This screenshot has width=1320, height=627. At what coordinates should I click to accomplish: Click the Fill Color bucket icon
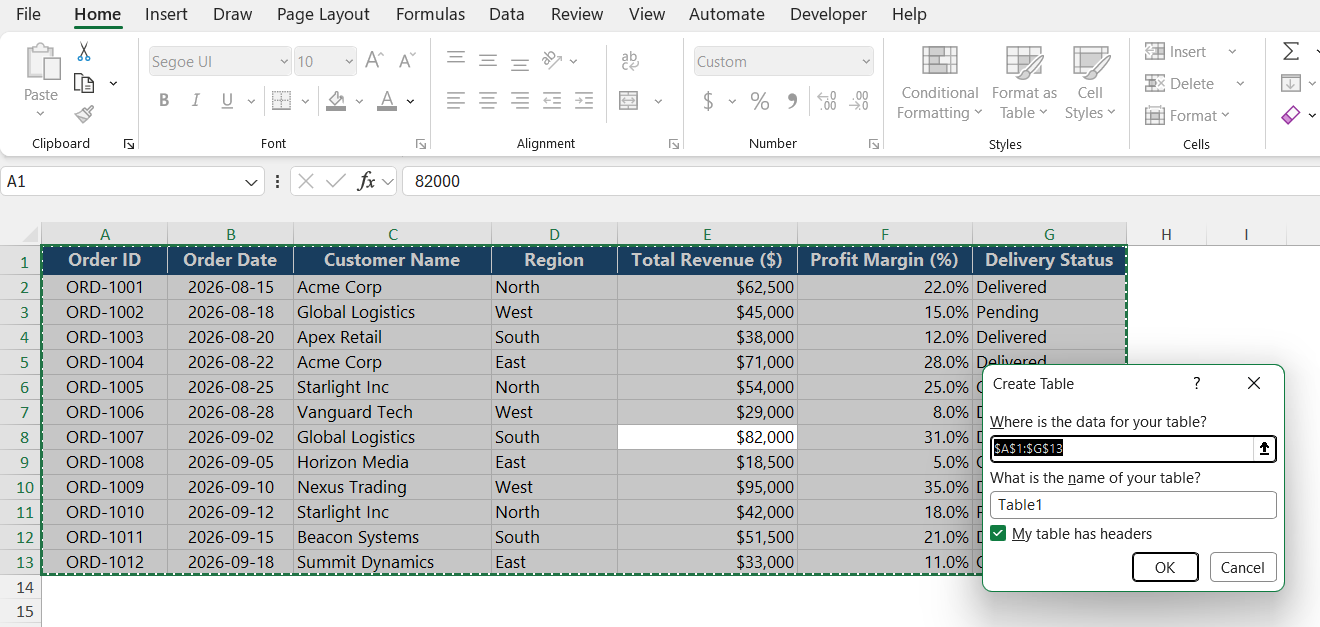(336, 100)
